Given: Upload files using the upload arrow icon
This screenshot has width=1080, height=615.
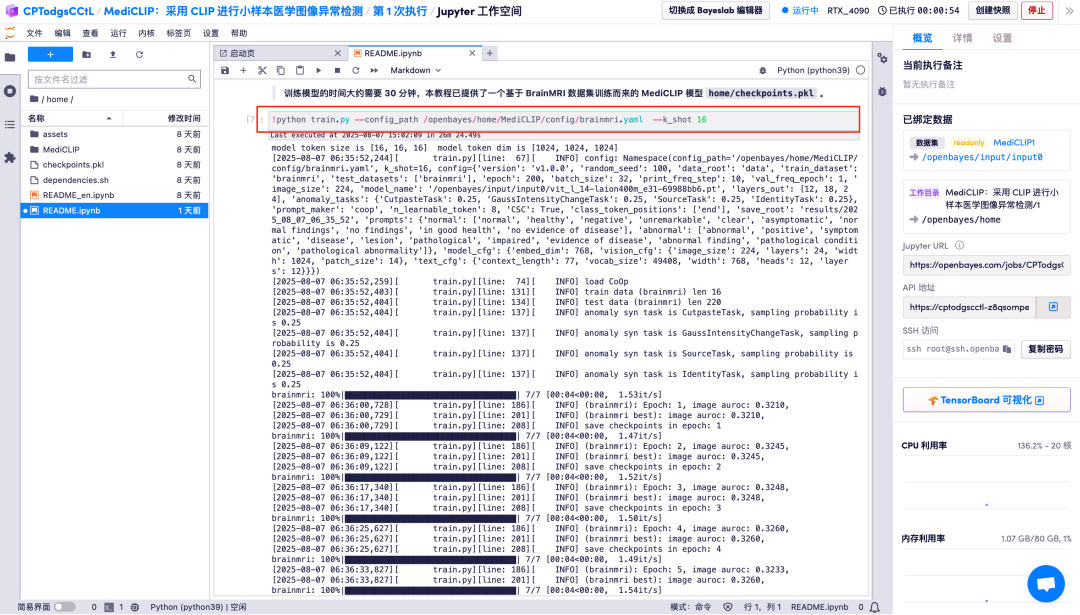Looking at the screenshot, I should 113,54.
